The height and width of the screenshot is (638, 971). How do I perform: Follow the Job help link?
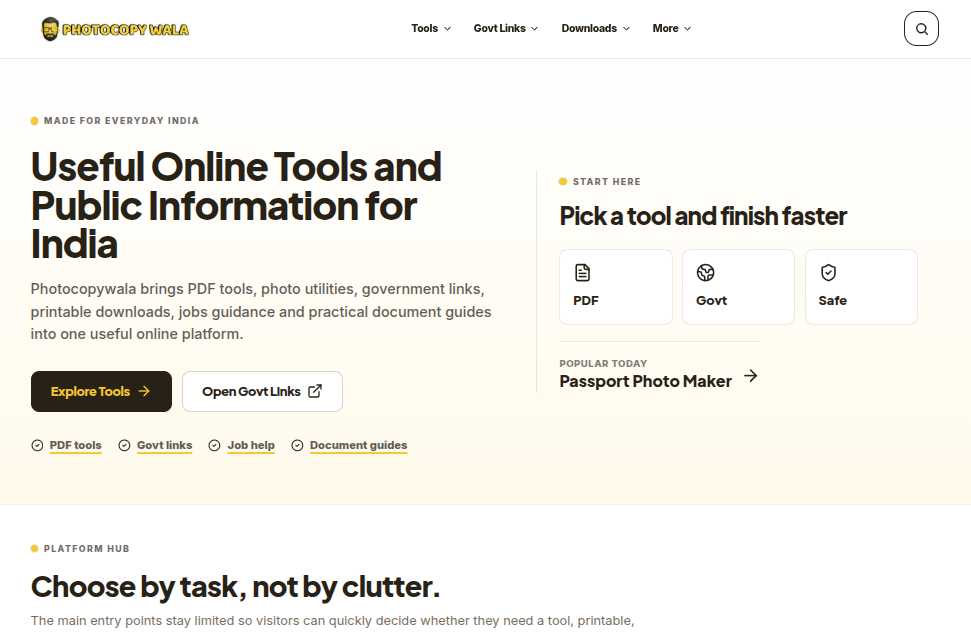click(x=251, y=445)
